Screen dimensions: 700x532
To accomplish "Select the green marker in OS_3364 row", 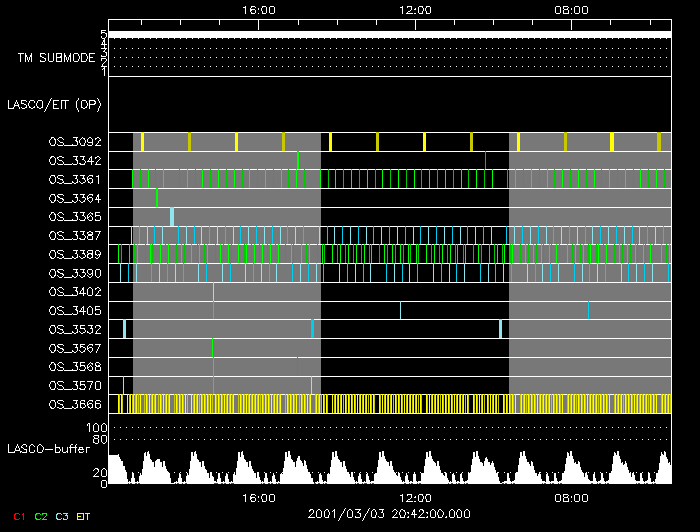I will (x=156, y=198).
